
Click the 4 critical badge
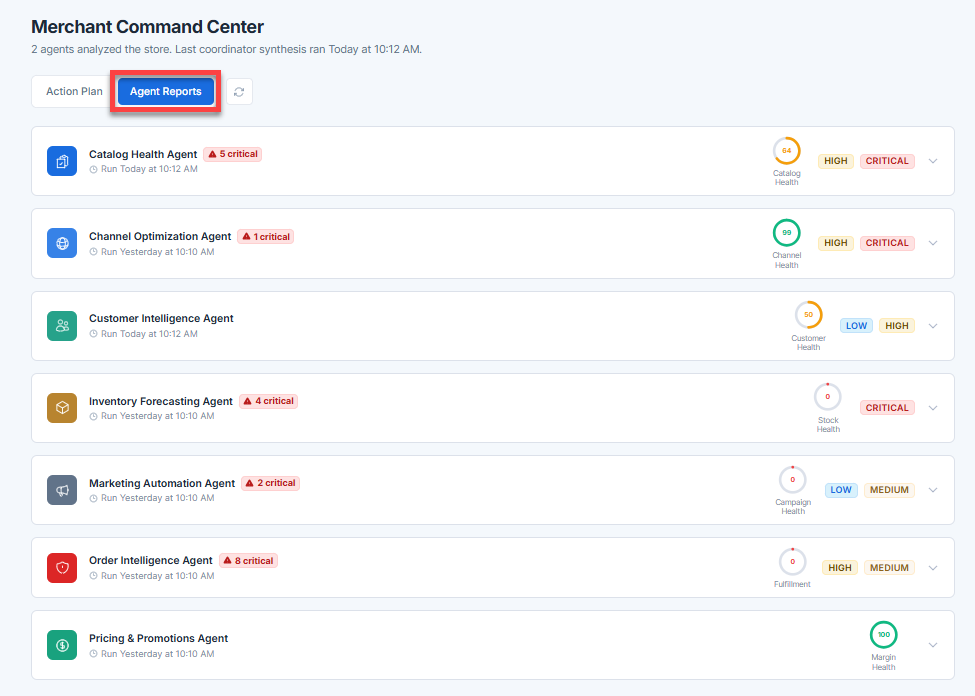(269, 401)
